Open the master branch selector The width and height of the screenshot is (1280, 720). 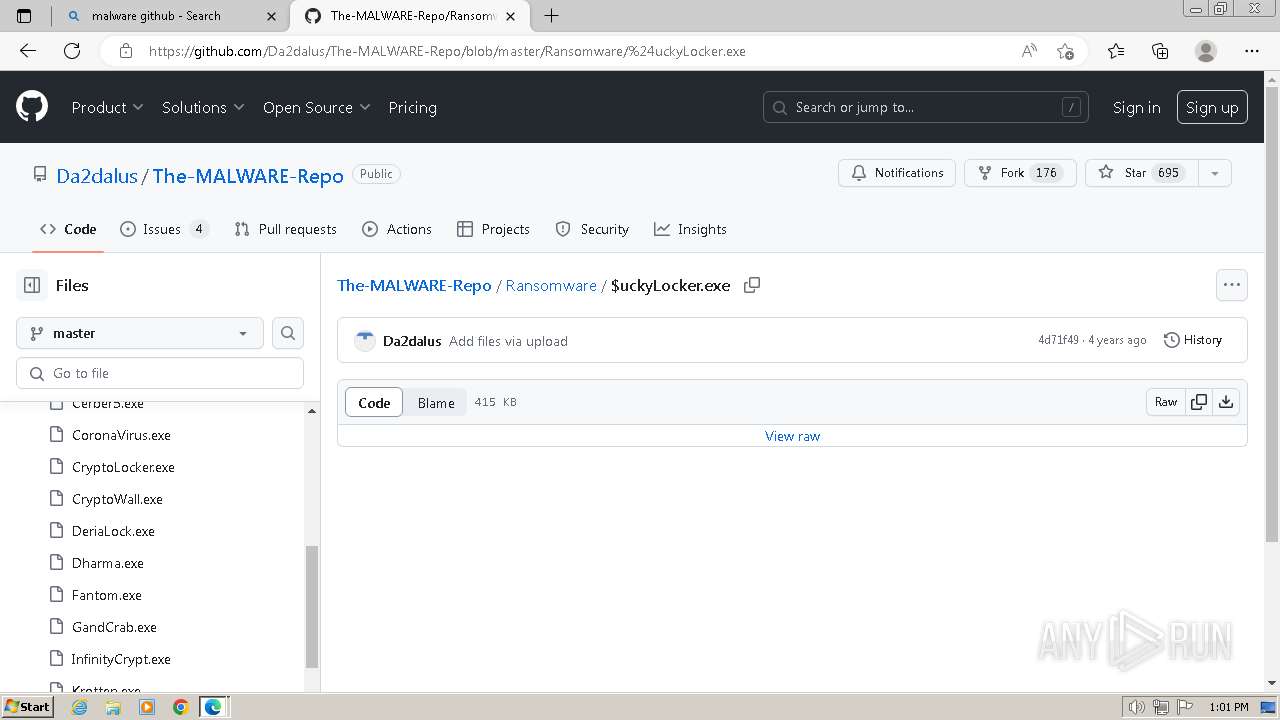[140, 333]
